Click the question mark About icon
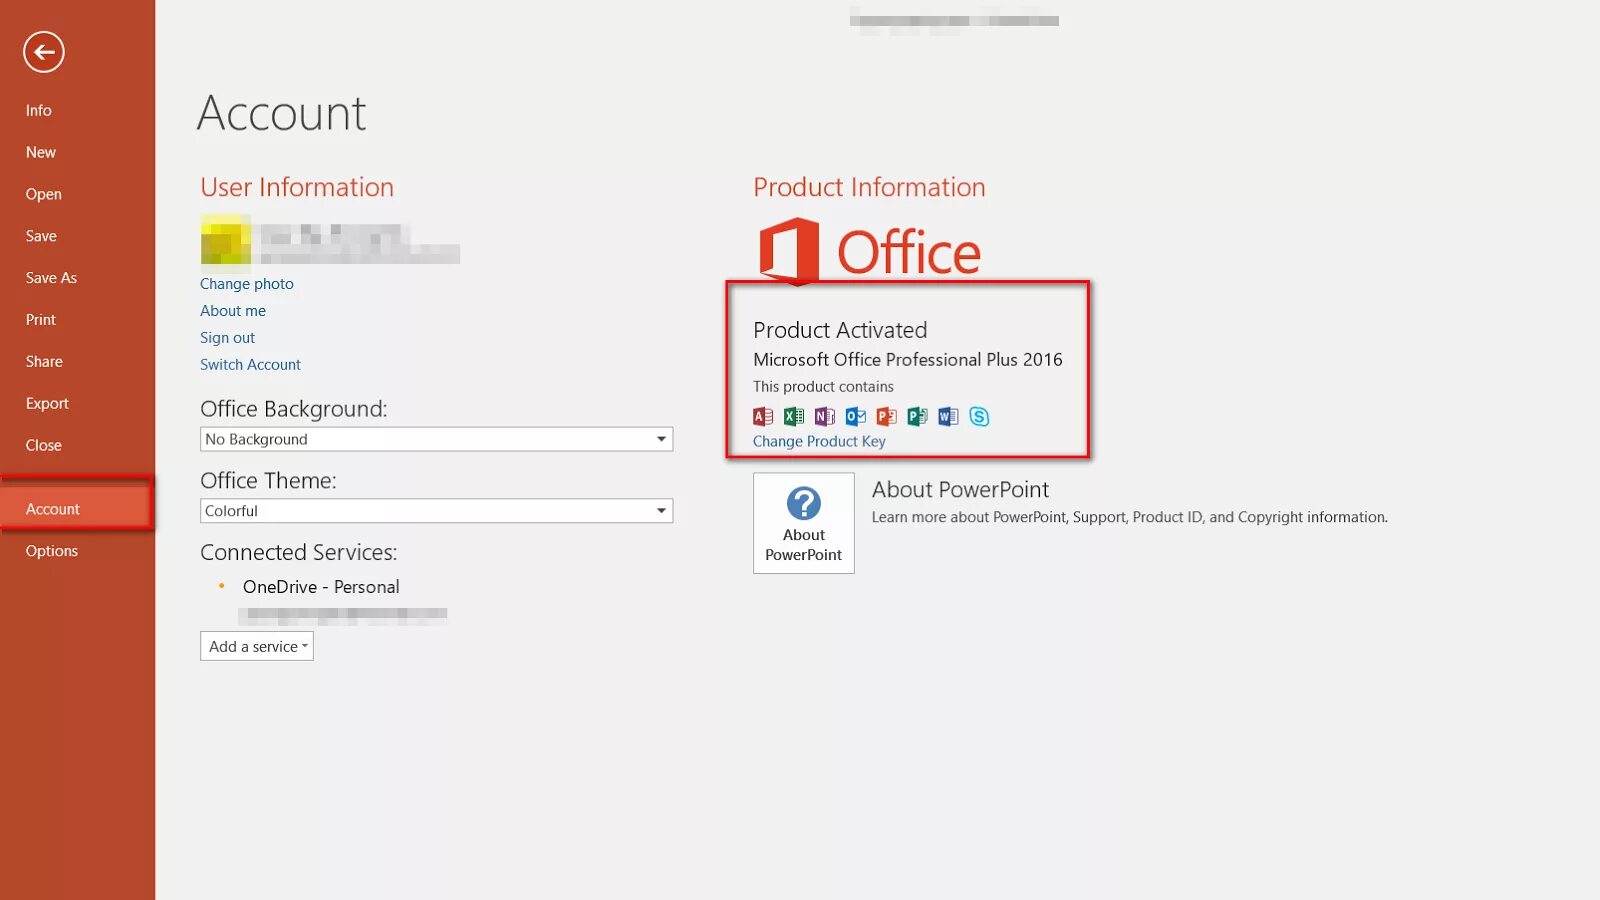Viewport: 1600px width, 900px height. click(804, 503)
